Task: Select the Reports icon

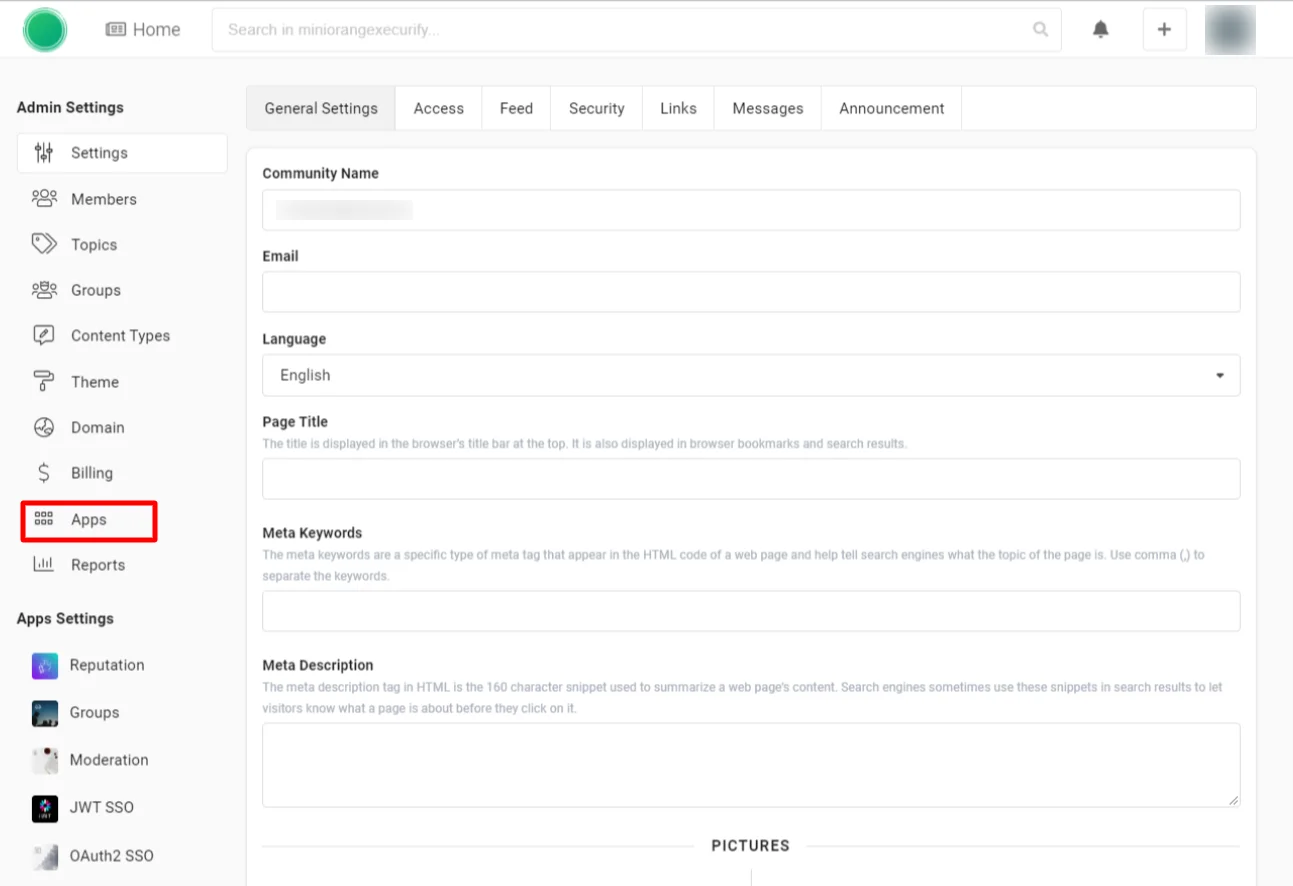Action: pos(44,564)
